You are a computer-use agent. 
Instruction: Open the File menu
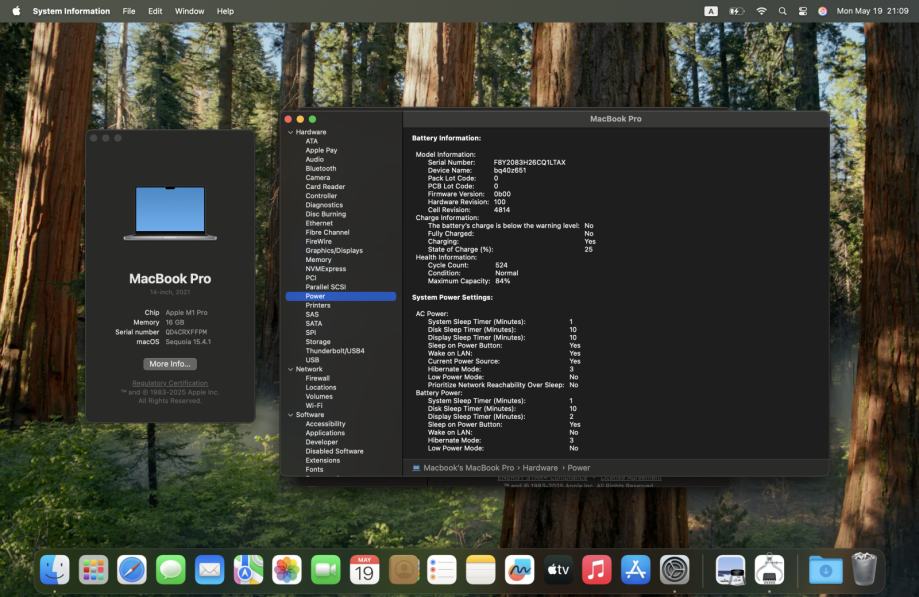pos(129,11)
